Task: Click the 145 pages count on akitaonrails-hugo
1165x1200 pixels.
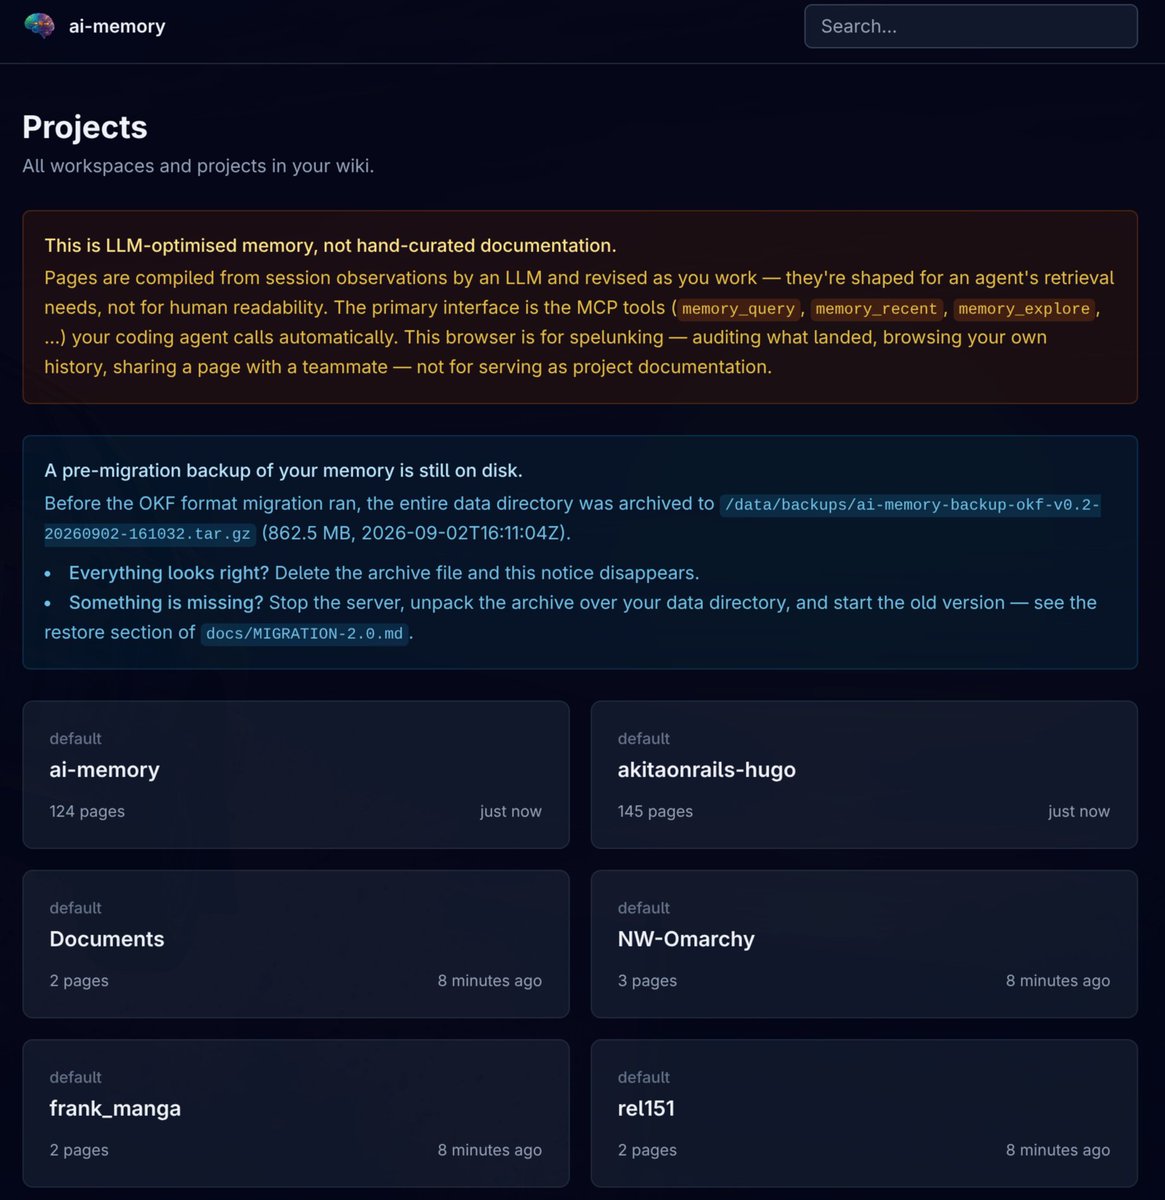Action: pos(655,811)
